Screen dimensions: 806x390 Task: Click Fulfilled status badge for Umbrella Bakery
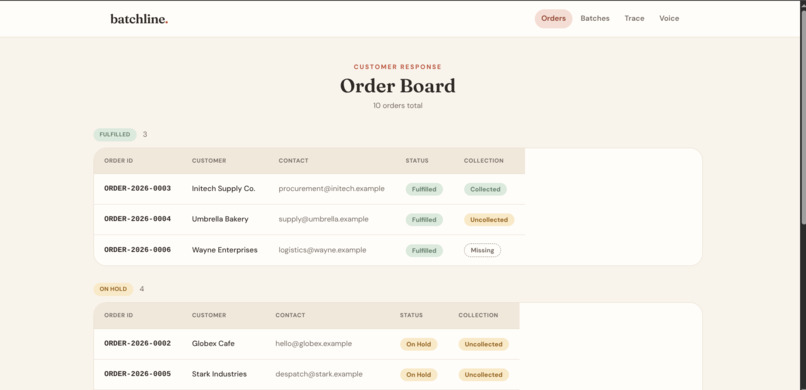424,220
